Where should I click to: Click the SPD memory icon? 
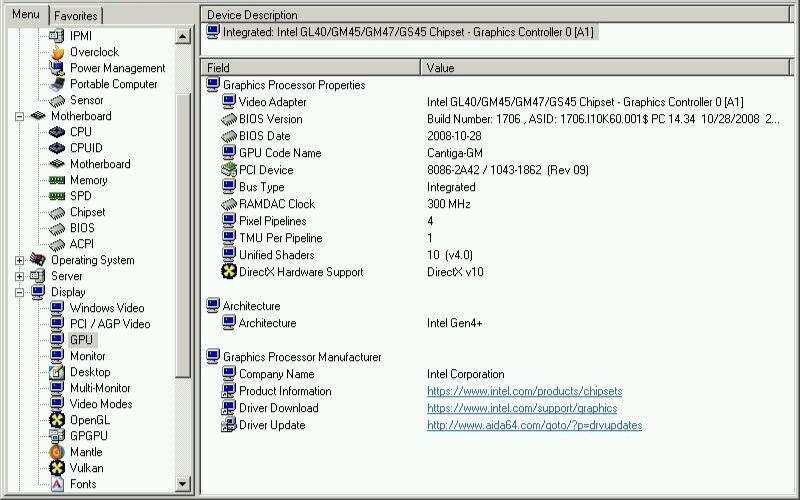coord(57,196)
